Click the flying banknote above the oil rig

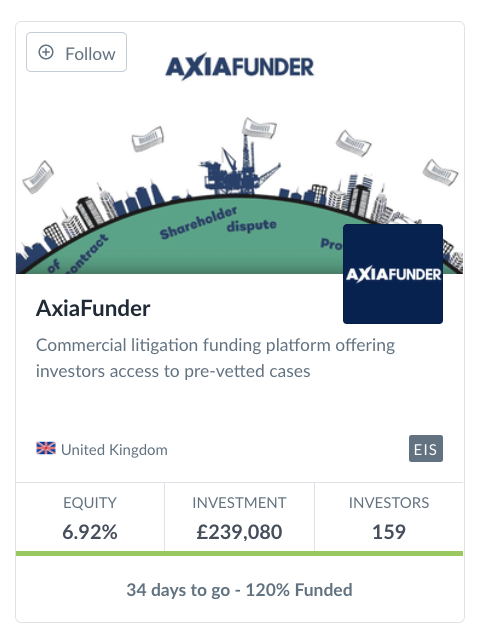click(259, 128)
